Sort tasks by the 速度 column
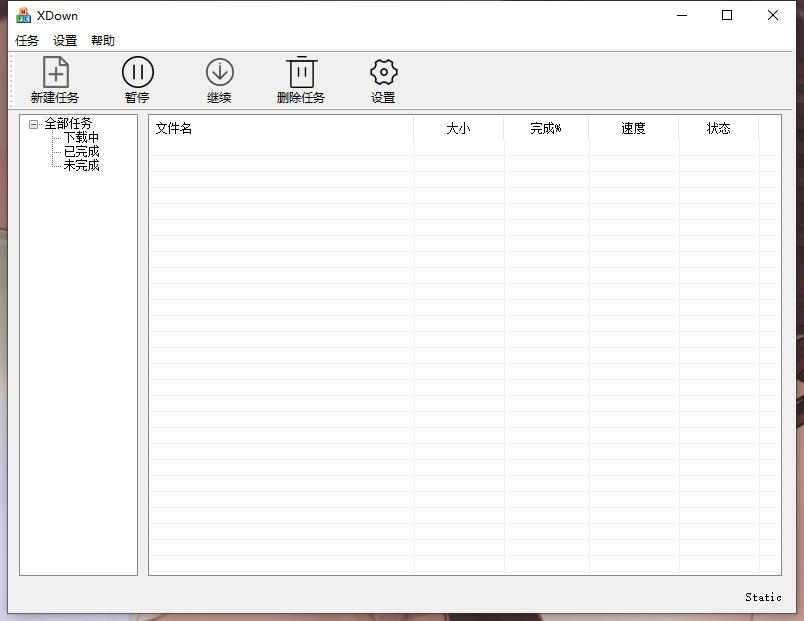Viewport: 804px width, 621px height. (x=633, y=129)
